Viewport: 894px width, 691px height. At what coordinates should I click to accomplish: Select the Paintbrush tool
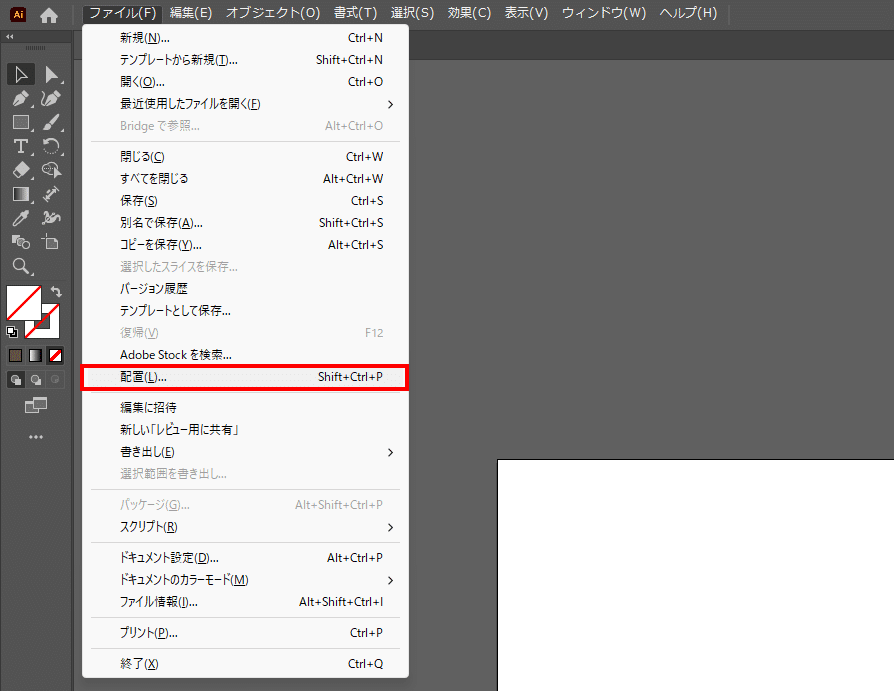(x=51, y=123)
